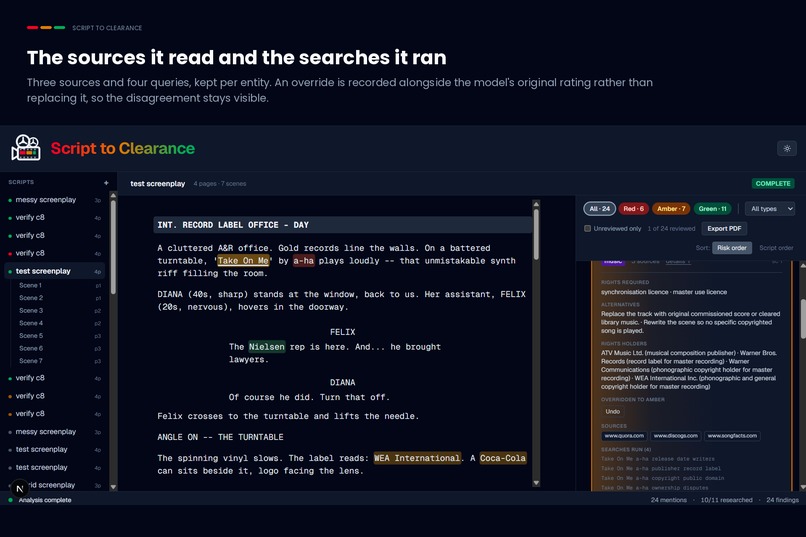Open the All types dropdown
Image resolution: width=806 pixels, height=537 pixels.
coord(770,209)
